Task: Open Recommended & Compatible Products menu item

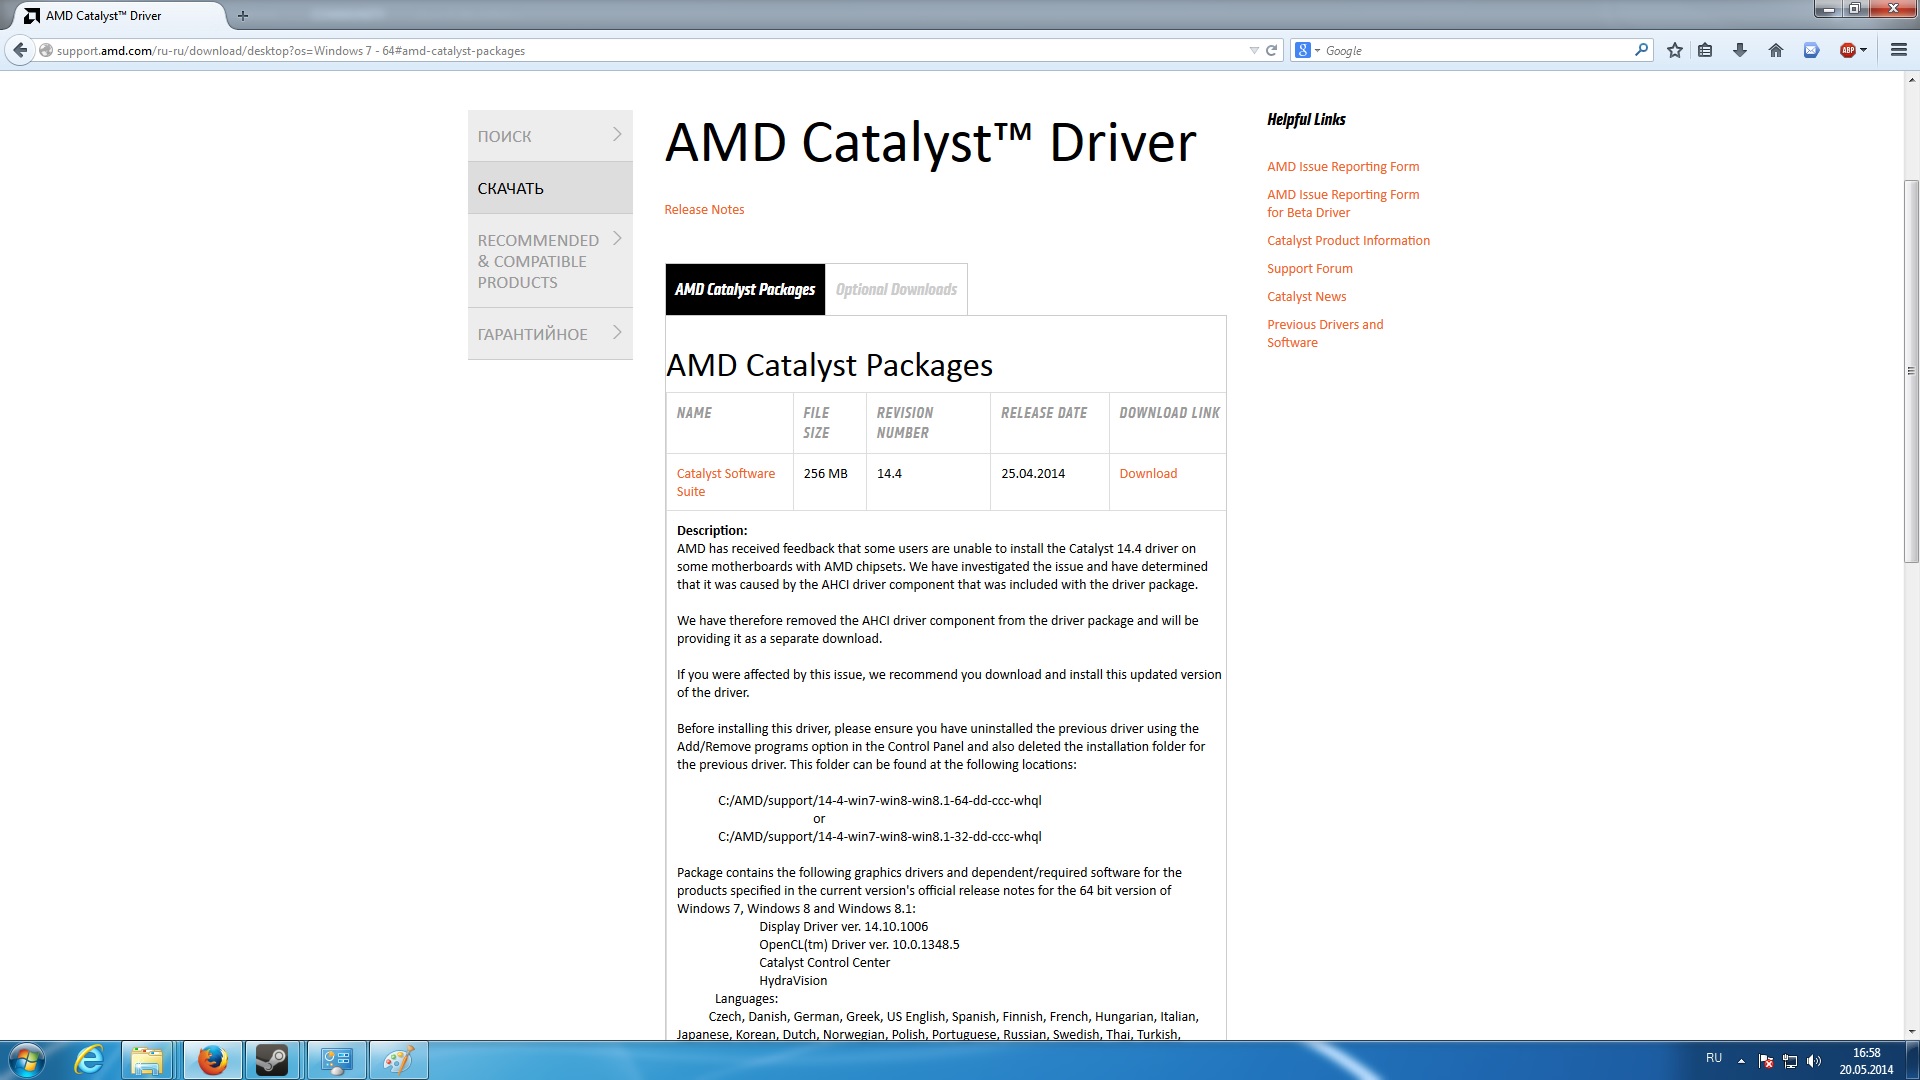Action: click(550, 261)
